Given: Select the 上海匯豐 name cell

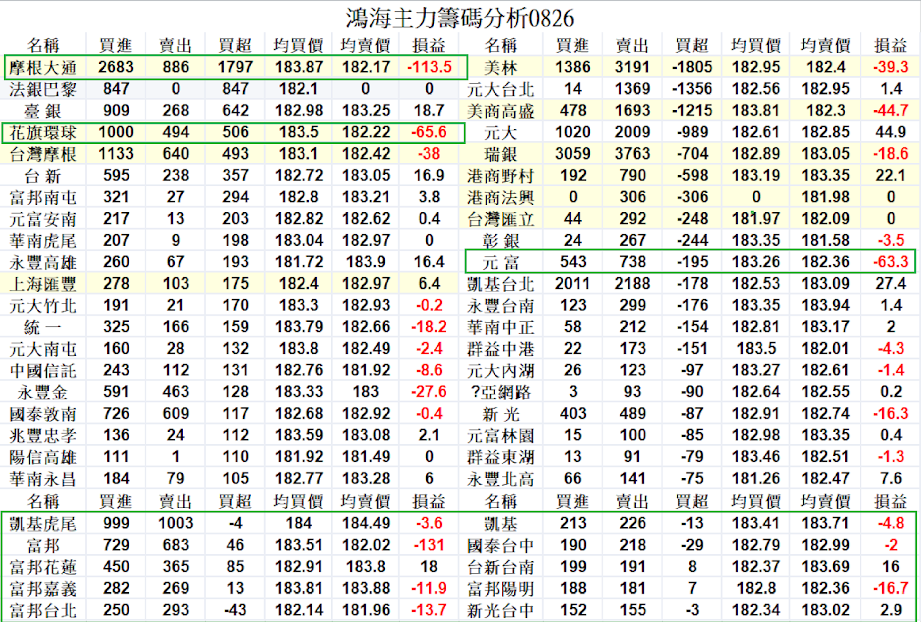Looking at the screenshot, I should click(x=43, y=284).
